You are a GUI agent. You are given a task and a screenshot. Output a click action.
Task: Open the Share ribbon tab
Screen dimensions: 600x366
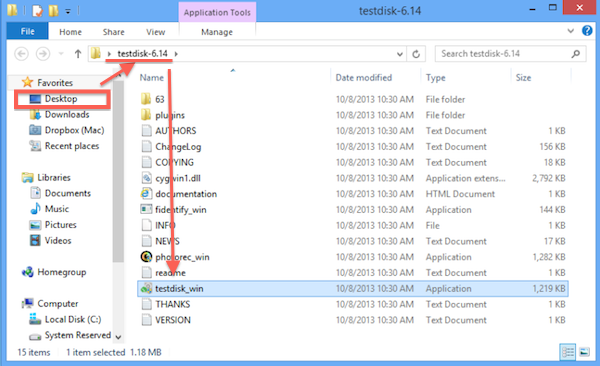click(x=113, y=32)
